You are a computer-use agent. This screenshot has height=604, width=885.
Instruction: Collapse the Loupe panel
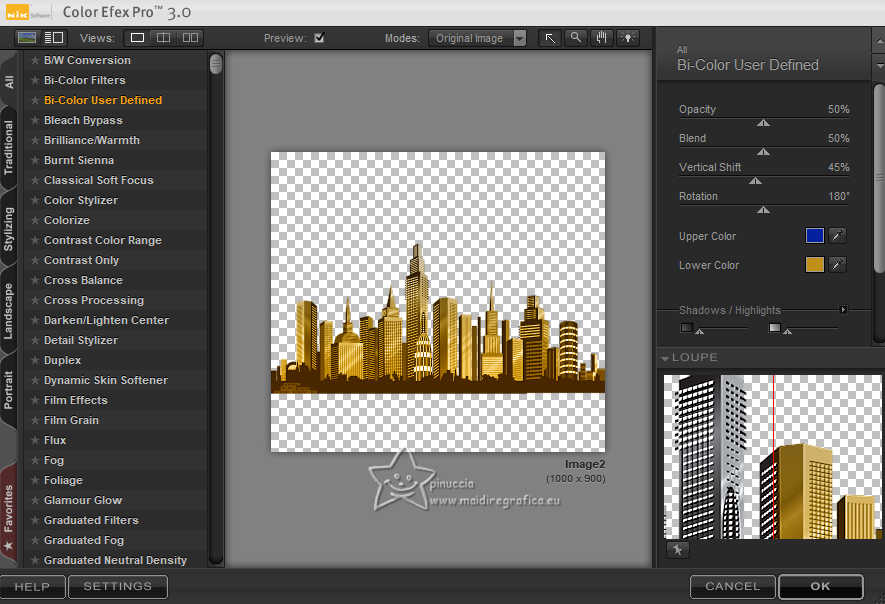(x=665, y=357)
